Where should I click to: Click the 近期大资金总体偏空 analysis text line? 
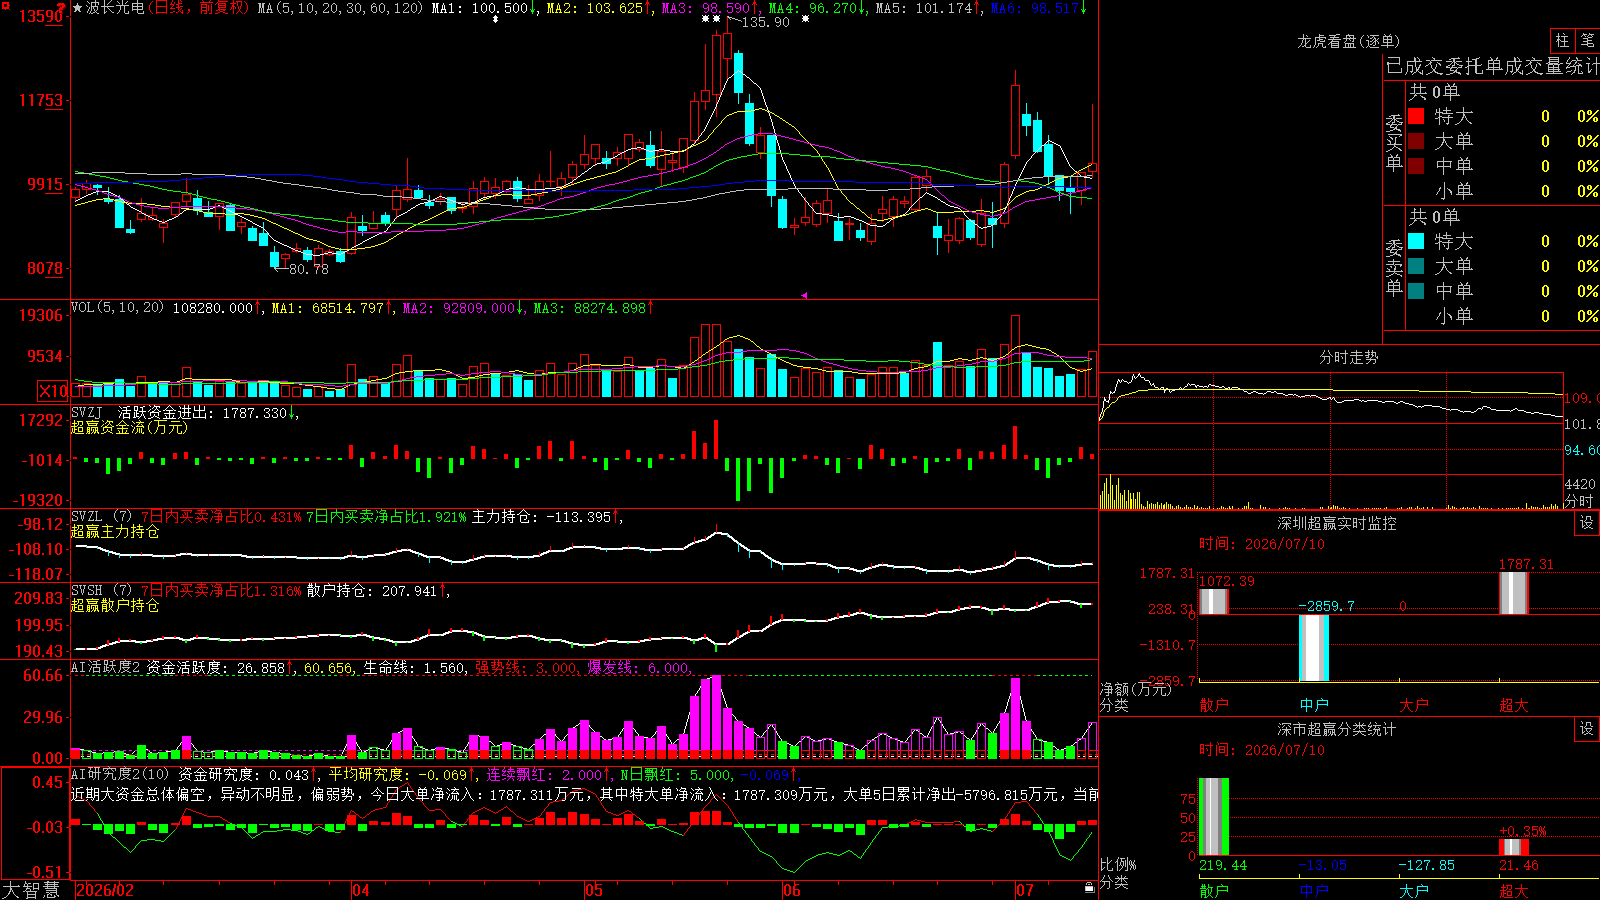[584, 794]
